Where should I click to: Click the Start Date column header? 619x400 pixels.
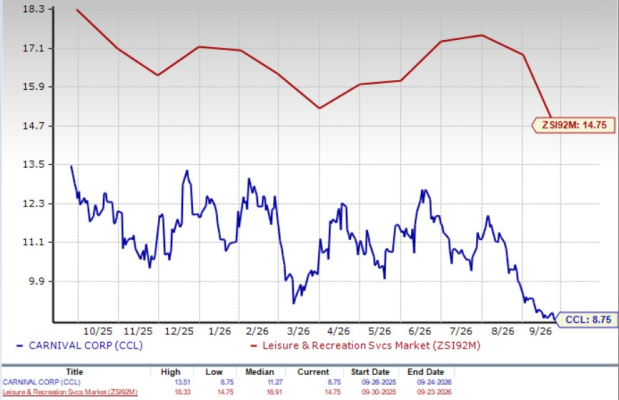(370, 372)
